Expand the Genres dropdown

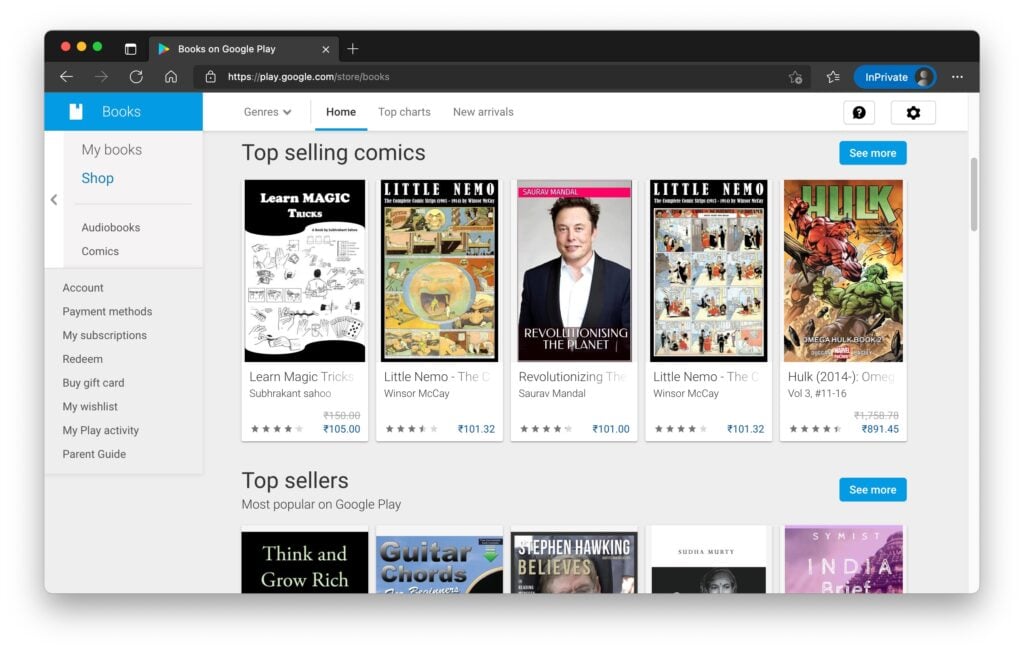coord(268,112)
